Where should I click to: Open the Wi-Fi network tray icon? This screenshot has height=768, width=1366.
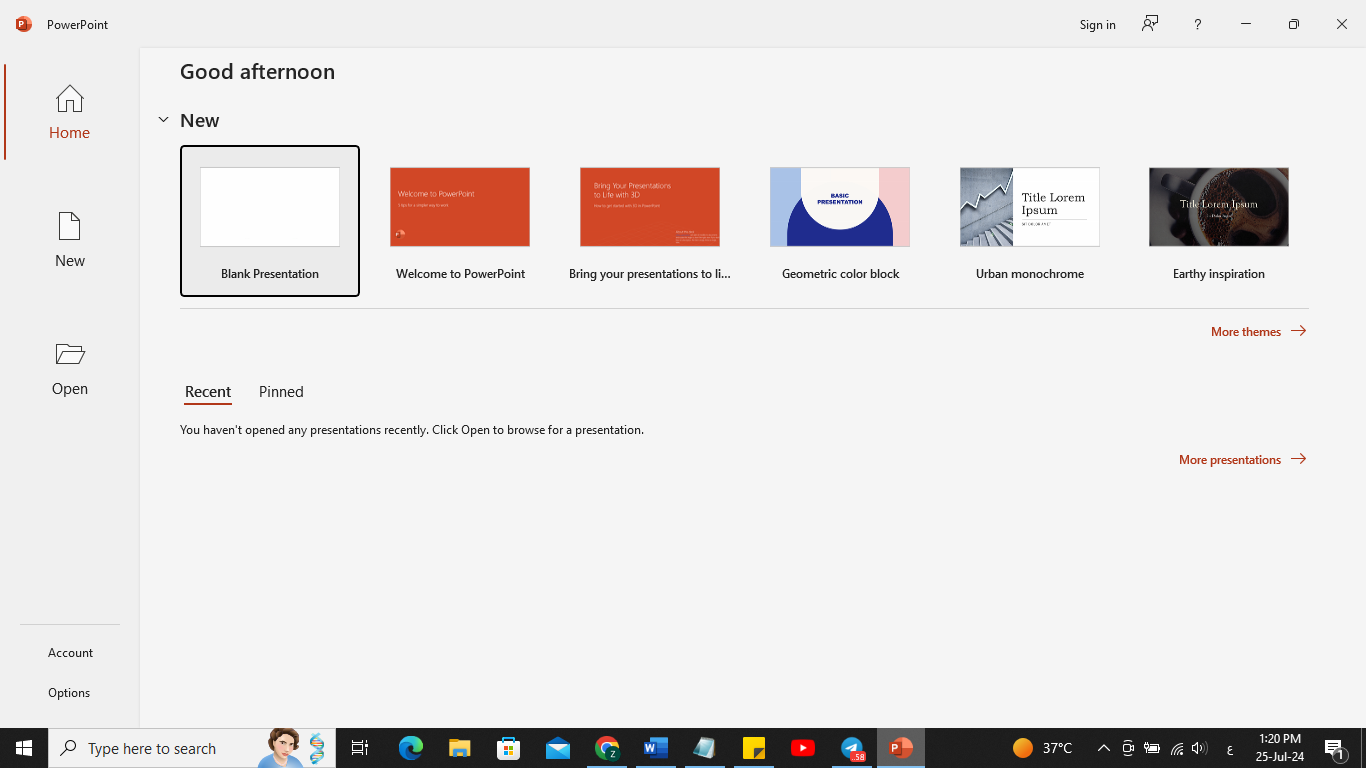(1177, 748)
